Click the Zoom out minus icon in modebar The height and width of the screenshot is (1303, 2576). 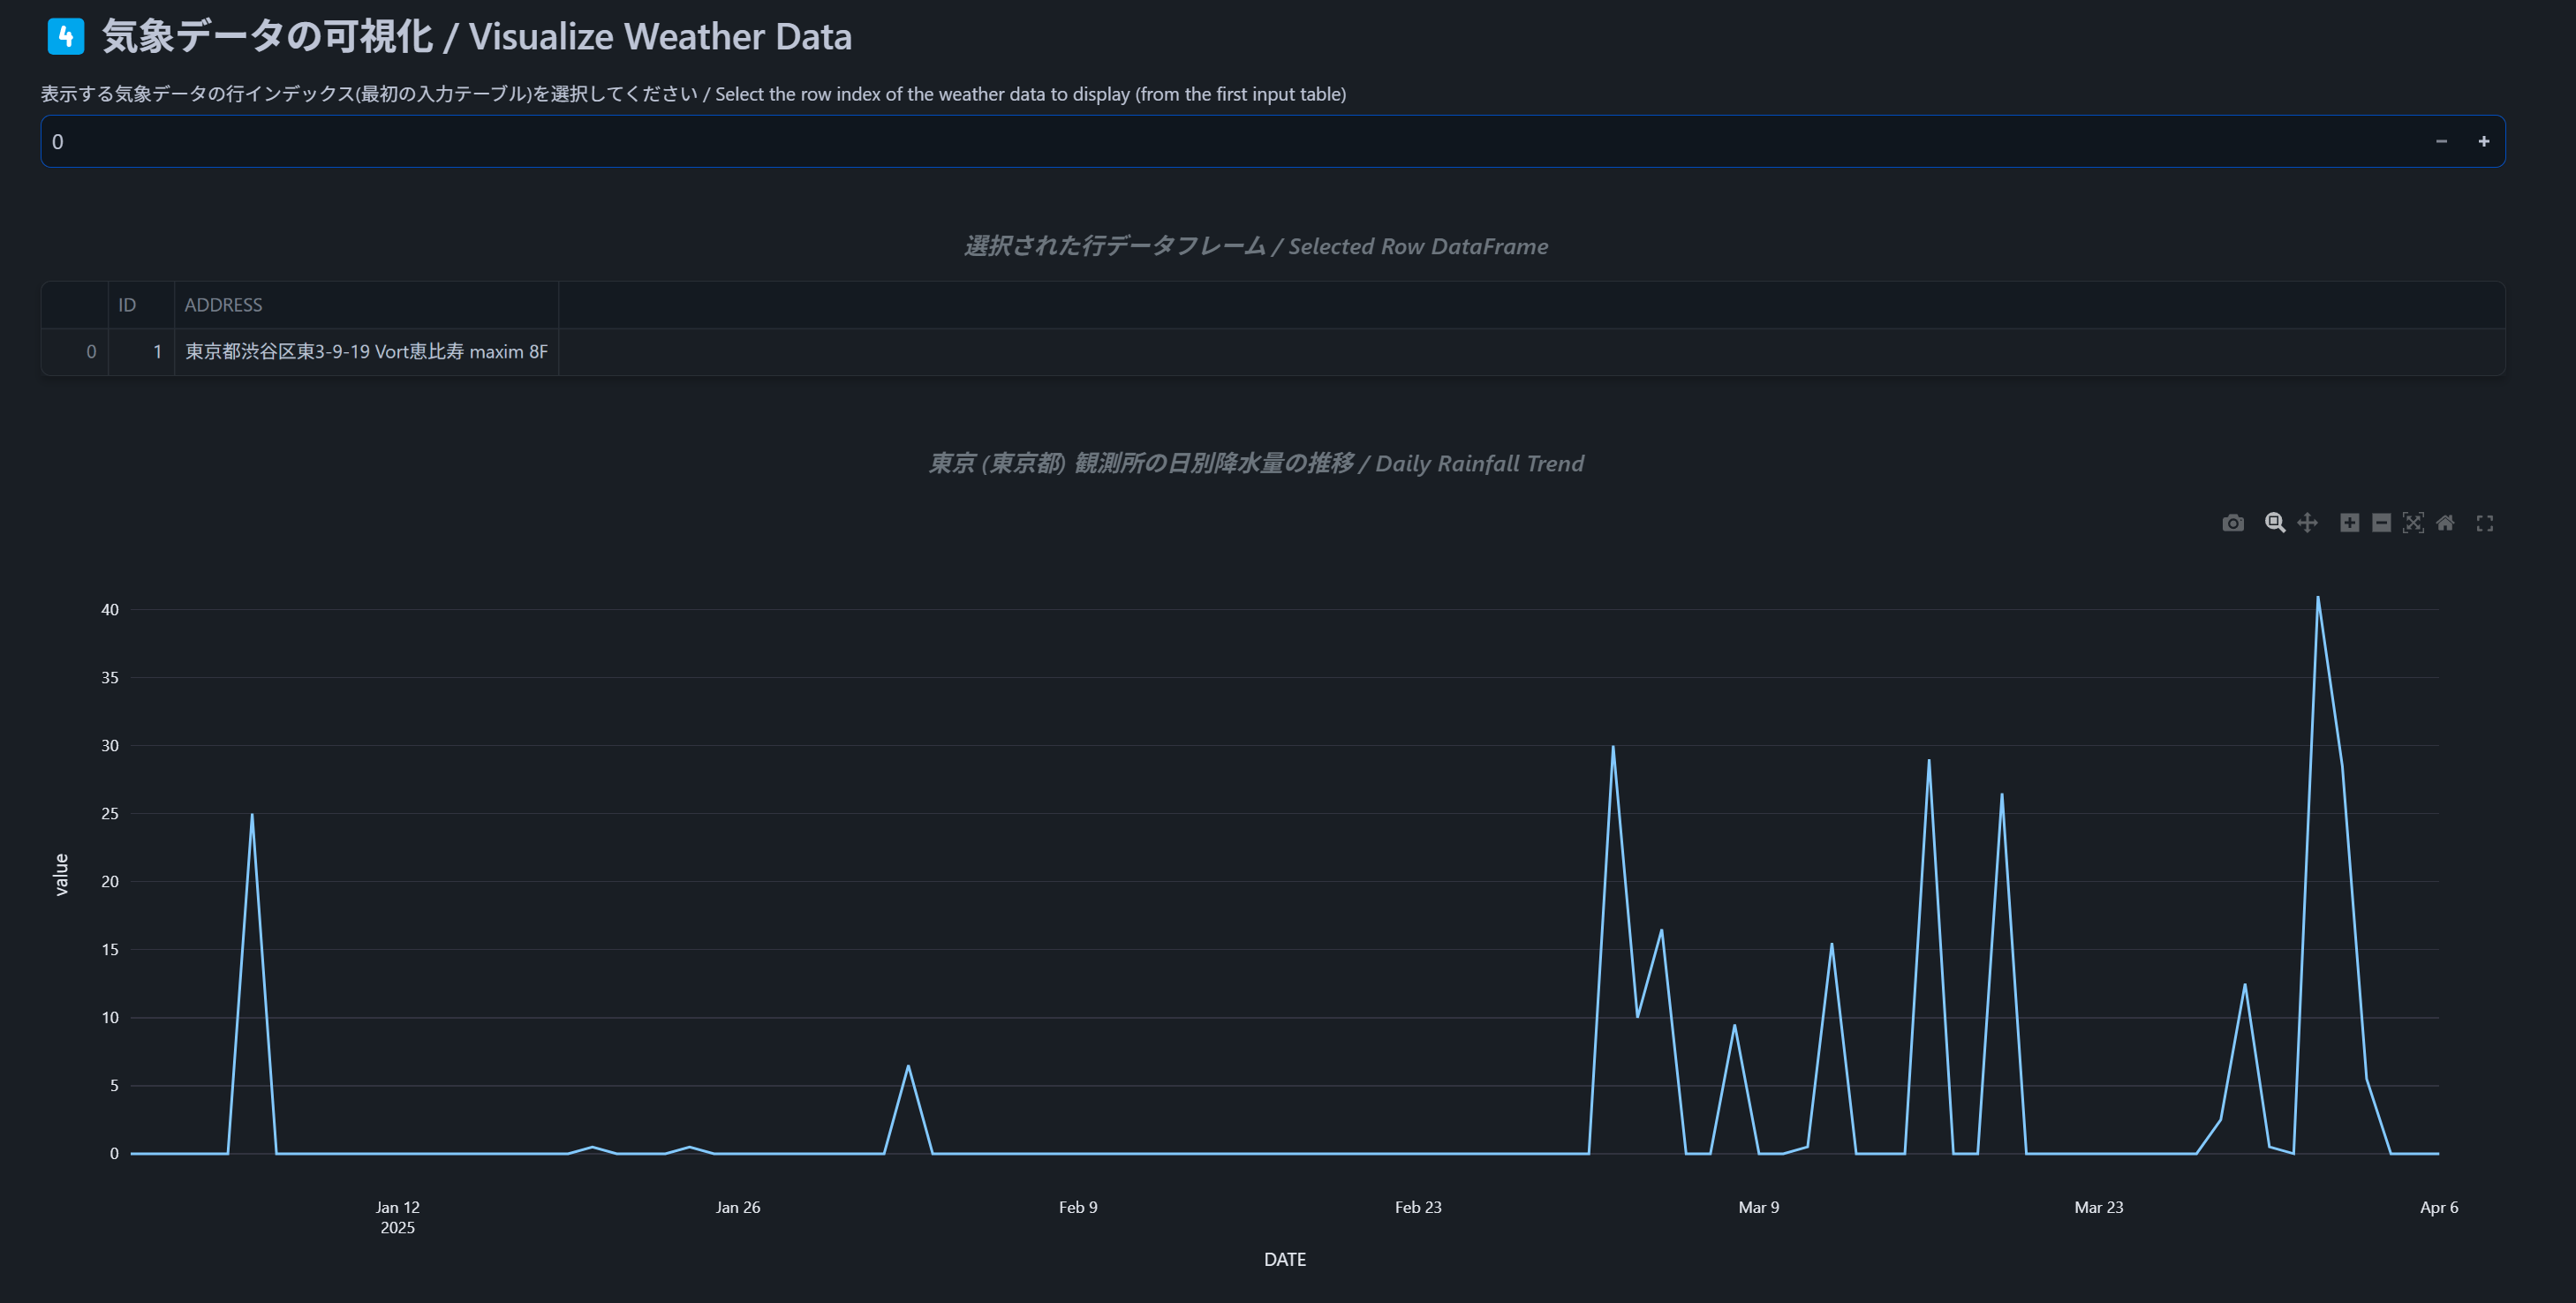(x=2381, y=523)
